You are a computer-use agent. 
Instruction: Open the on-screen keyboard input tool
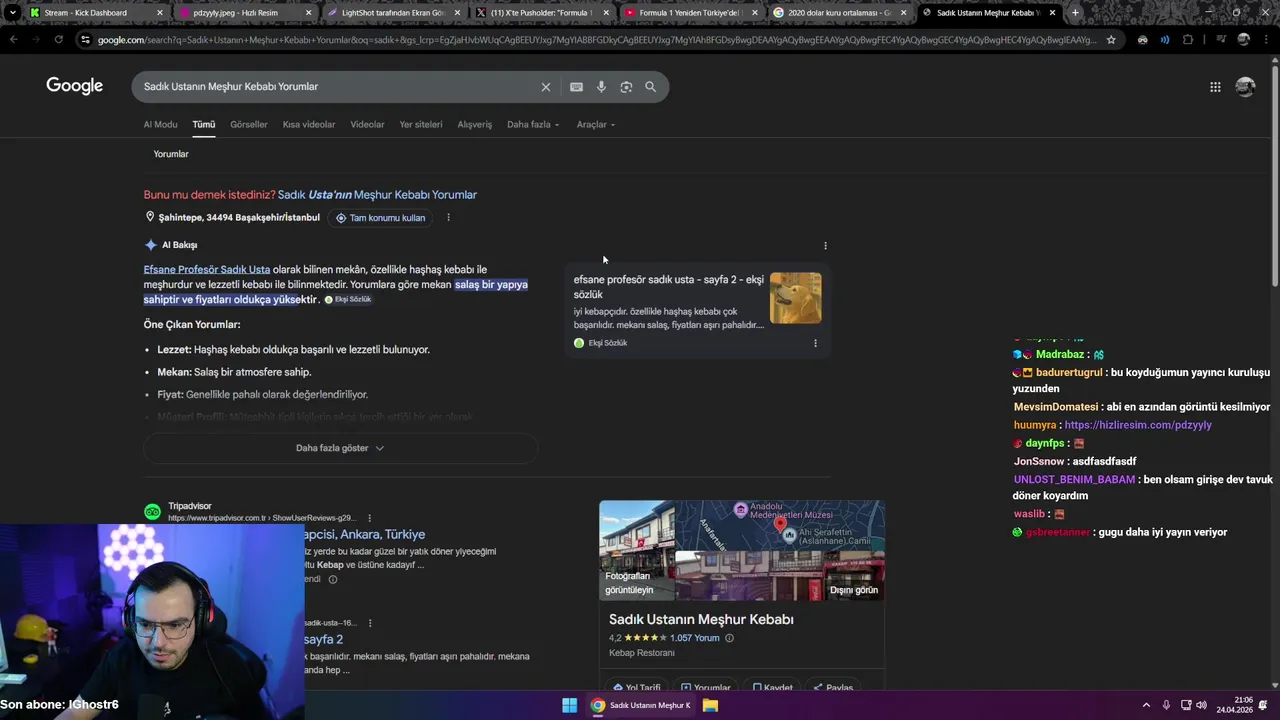(x=576, y=87)
